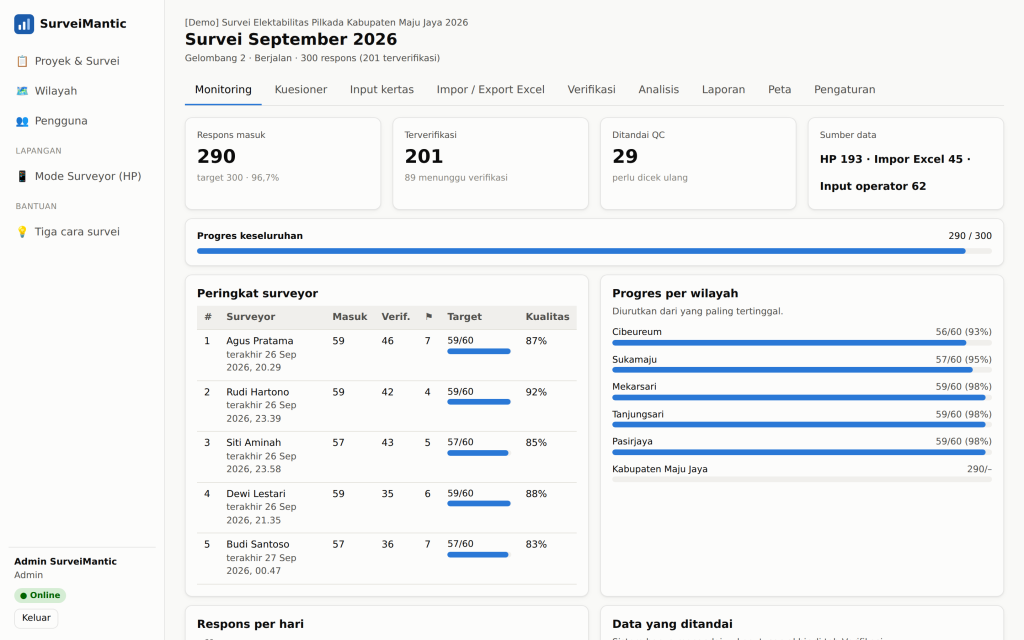Click the Kabupaten Maju Jaya progress bar
This screenshot has width=1024, height=640.
pyautogui.click(x=802, y=479)
